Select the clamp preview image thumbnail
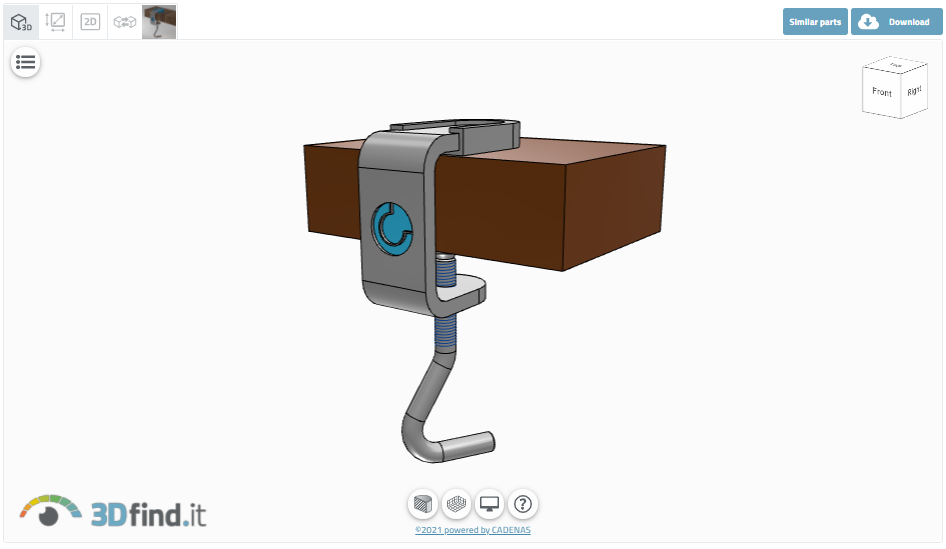Image resolution: width=946 pixels, height=549 pixels. tap(159, 22)
